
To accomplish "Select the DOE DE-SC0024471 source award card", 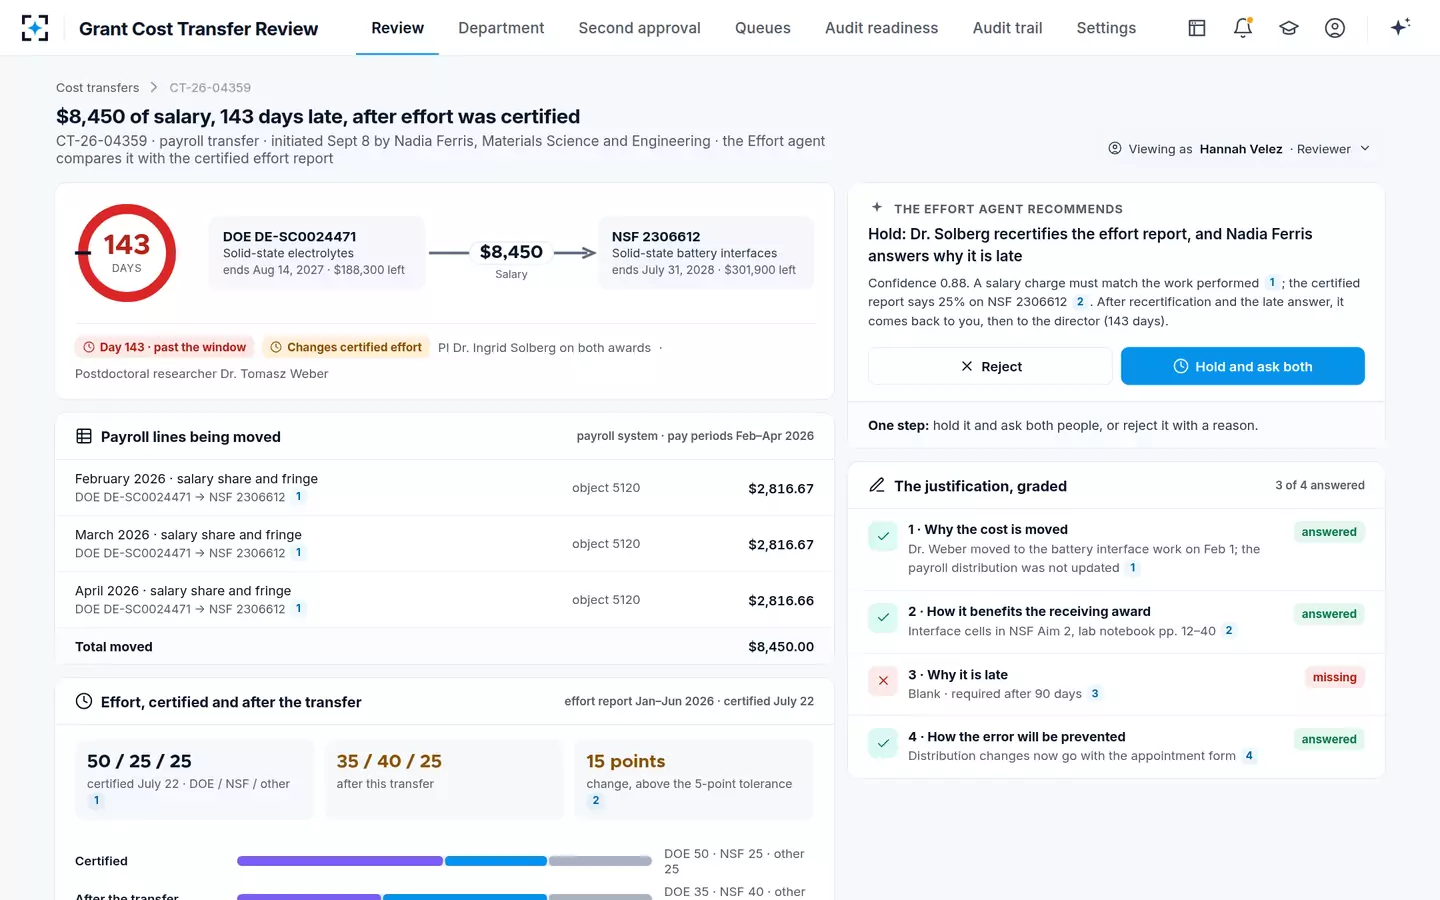I will point(316,253).
